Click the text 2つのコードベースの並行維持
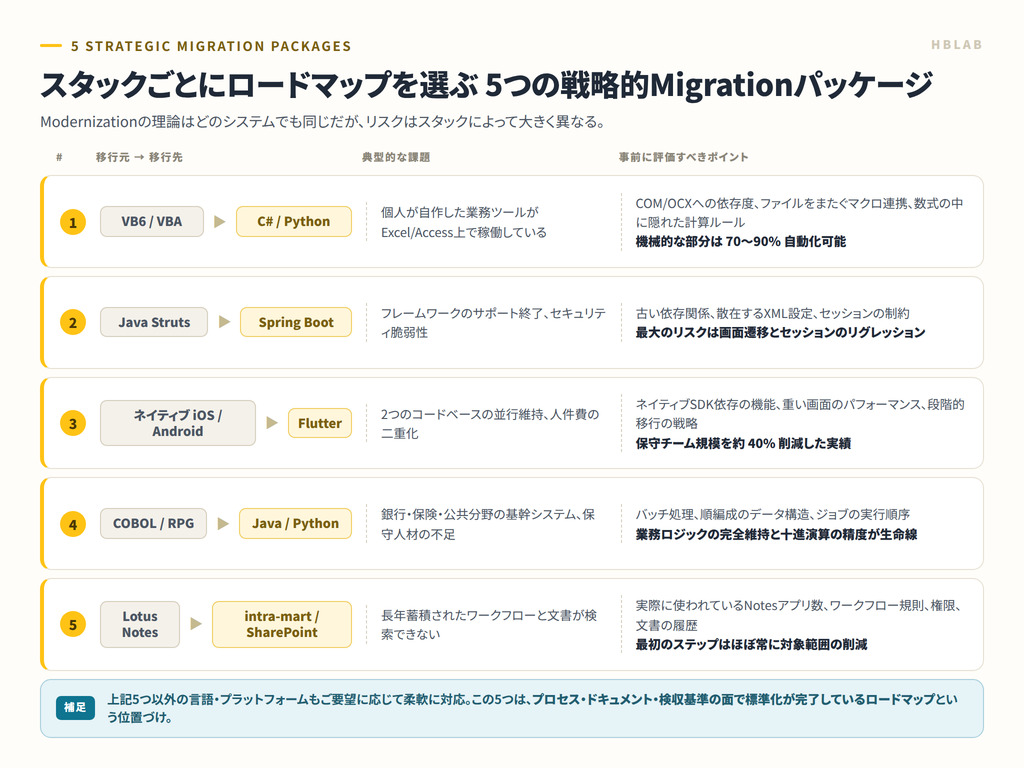1024x768 pixels. click(462, 414)
